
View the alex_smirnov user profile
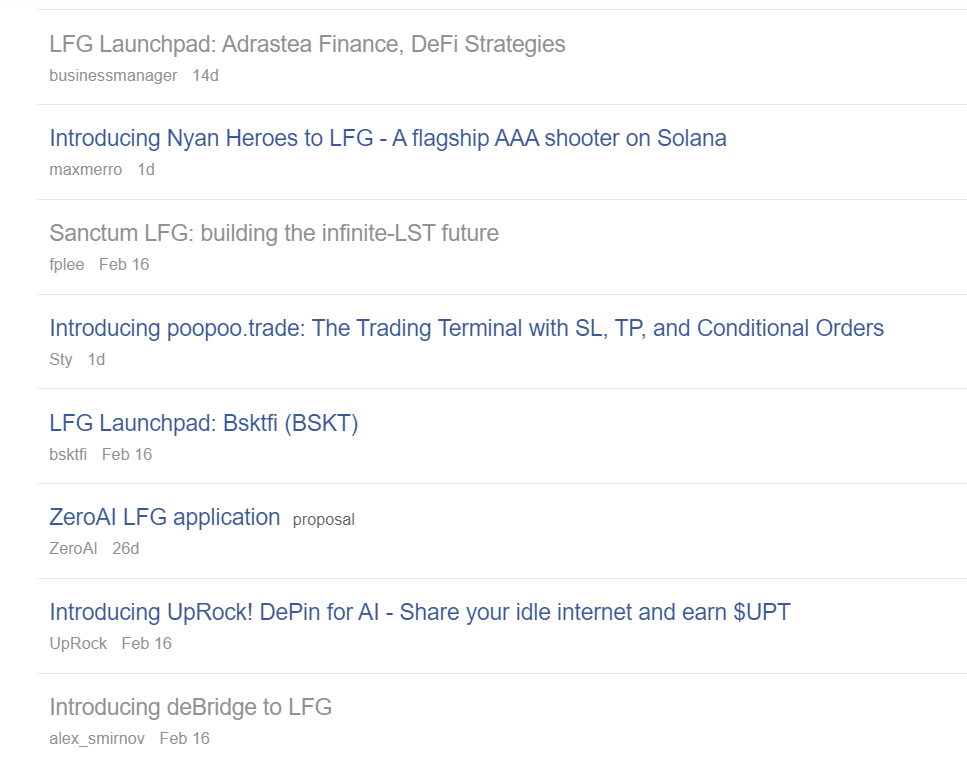(x=96, y=738)
